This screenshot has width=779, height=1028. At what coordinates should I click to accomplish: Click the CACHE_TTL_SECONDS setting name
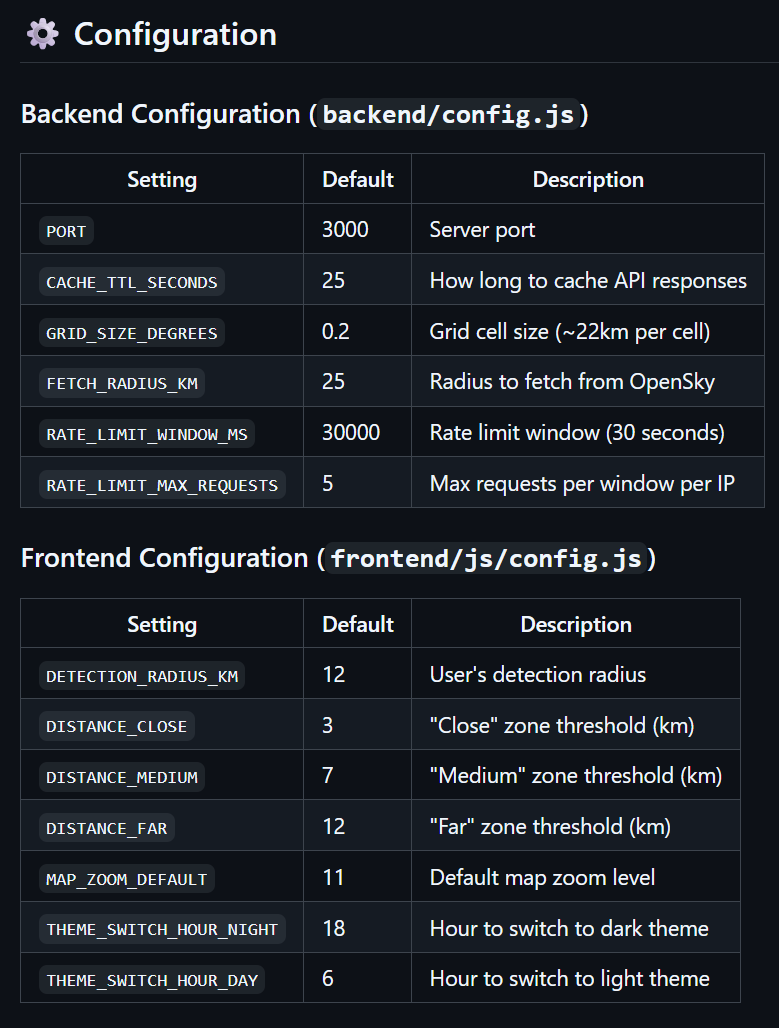coord(131,282)
